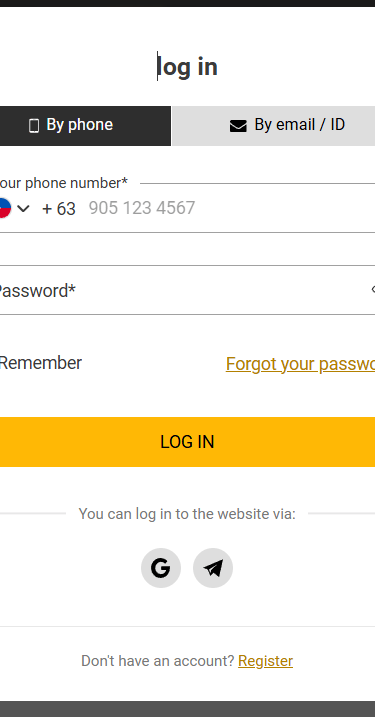Click the phone icon on By phone tab
The height and width of the screenshot is (717, 375).
tap(34, 125)
